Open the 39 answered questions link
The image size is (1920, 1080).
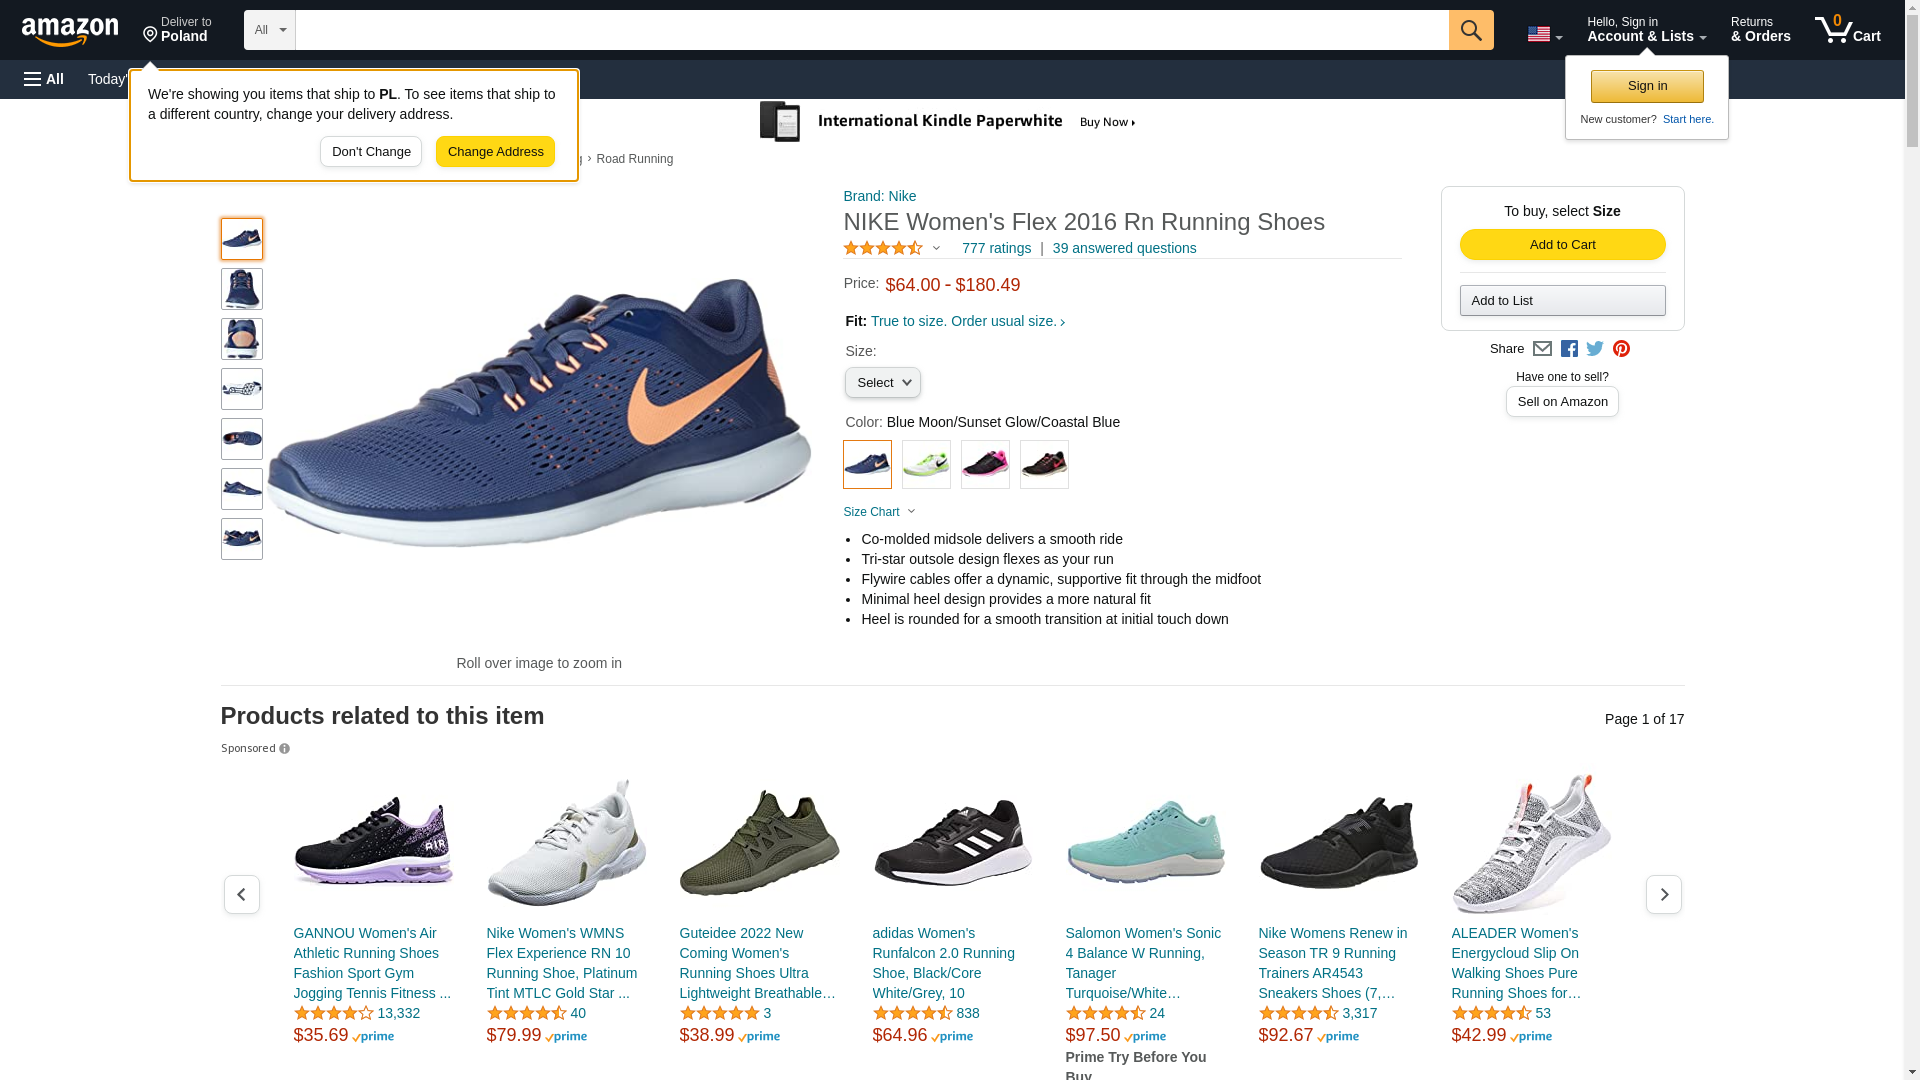coord(1124,248)
